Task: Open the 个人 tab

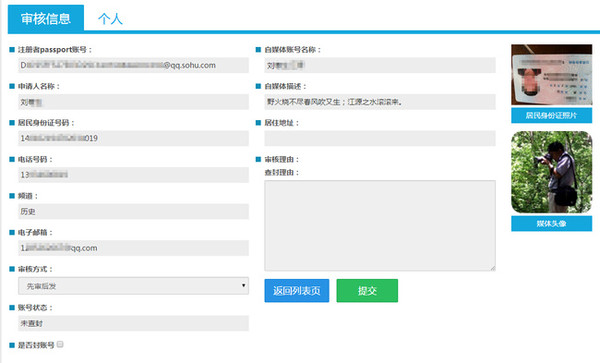Action: pyautogui.click(x=110, y=19)
